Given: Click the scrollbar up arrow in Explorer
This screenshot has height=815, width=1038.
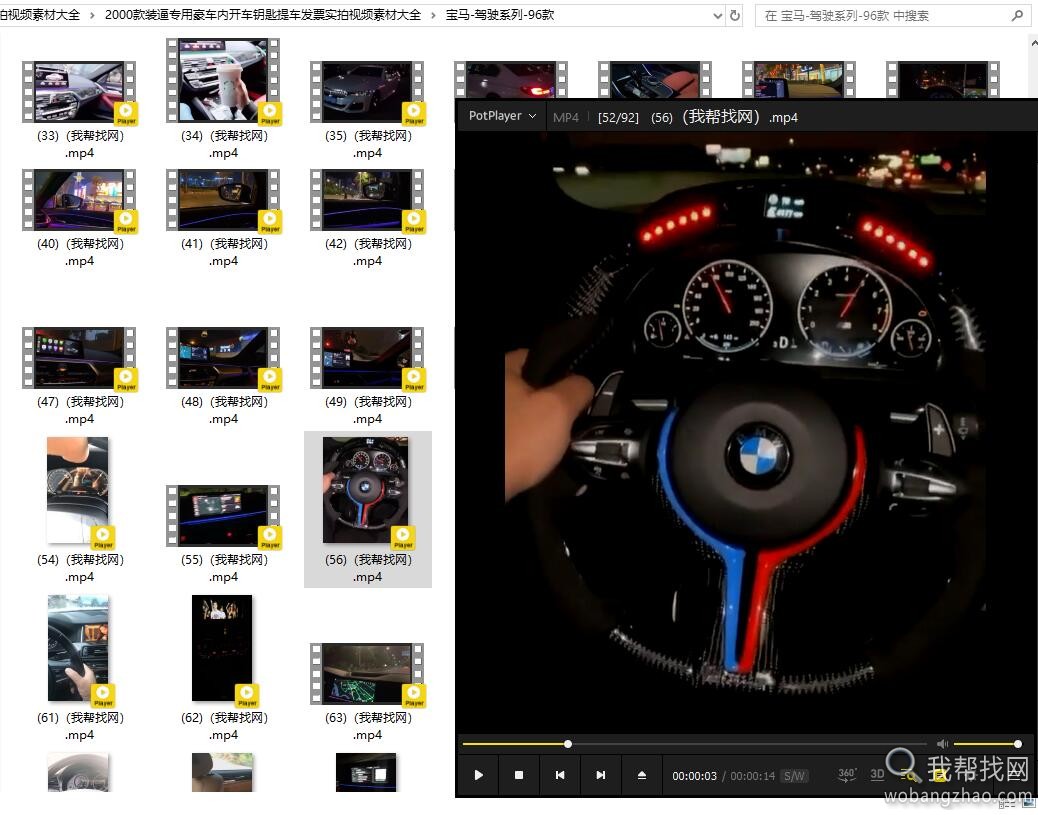Looking at the screenshot, I should (1033, 42).
